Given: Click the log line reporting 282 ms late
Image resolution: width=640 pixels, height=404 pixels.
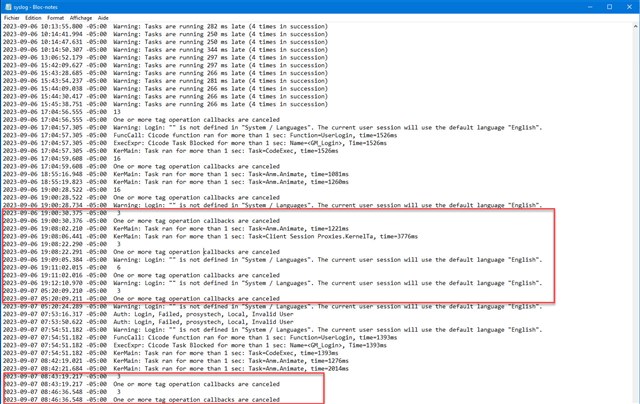Looking at the screenshot, I should 200,25.
